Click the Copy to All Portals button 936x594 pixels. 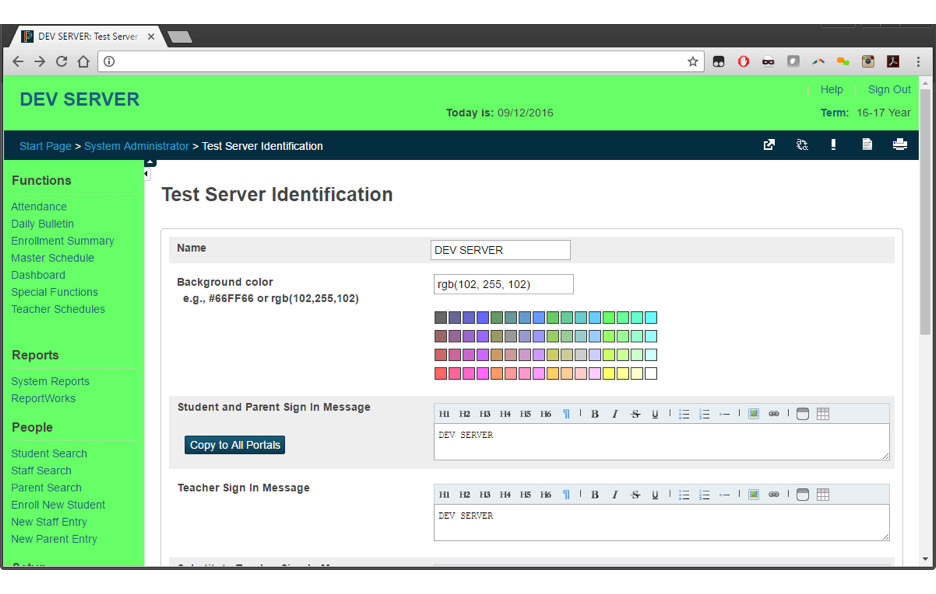point(235,445)
